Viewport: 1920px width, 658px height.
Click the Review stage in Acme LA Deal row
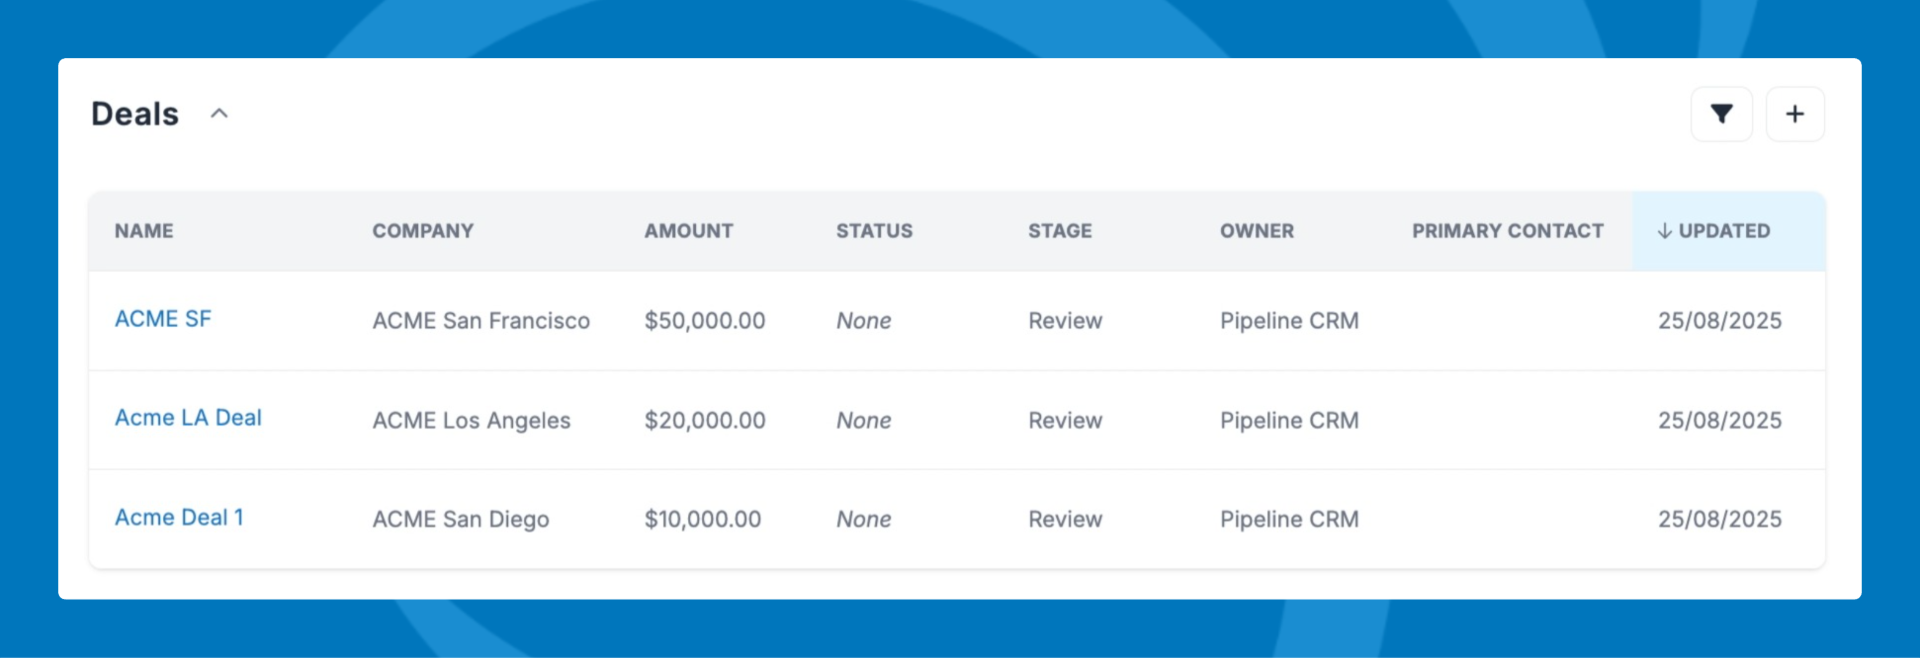click(x=1065, y=421)
